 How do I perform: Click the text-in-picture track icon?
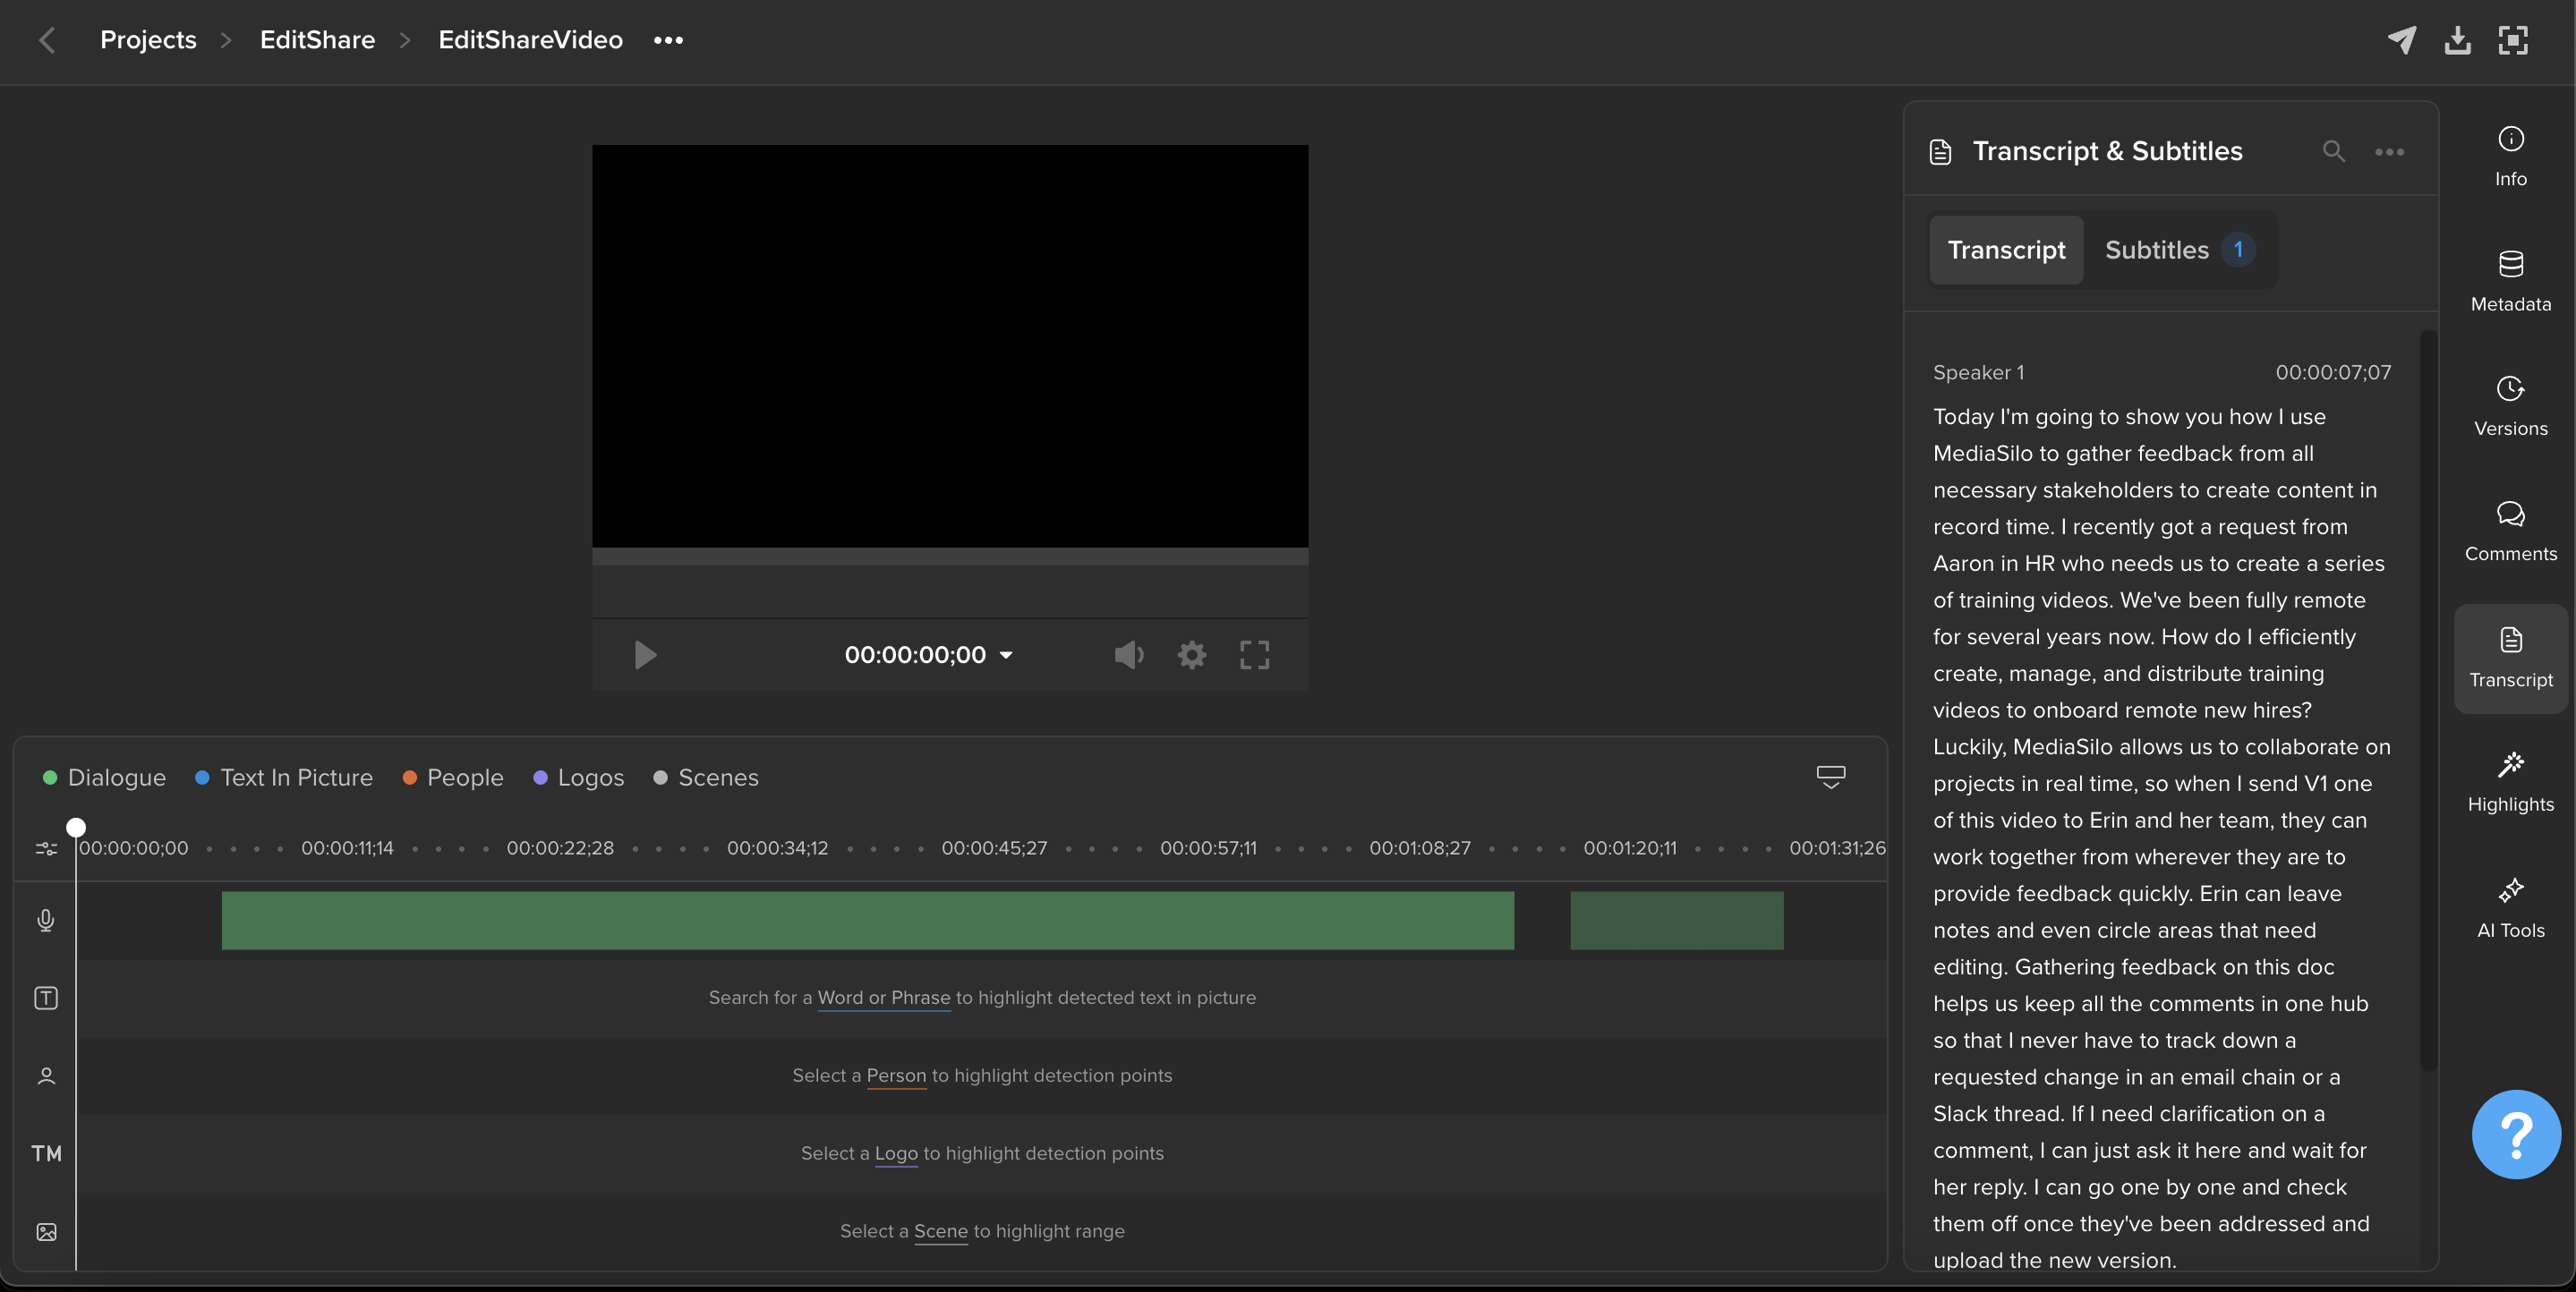[x=46, y=998]
